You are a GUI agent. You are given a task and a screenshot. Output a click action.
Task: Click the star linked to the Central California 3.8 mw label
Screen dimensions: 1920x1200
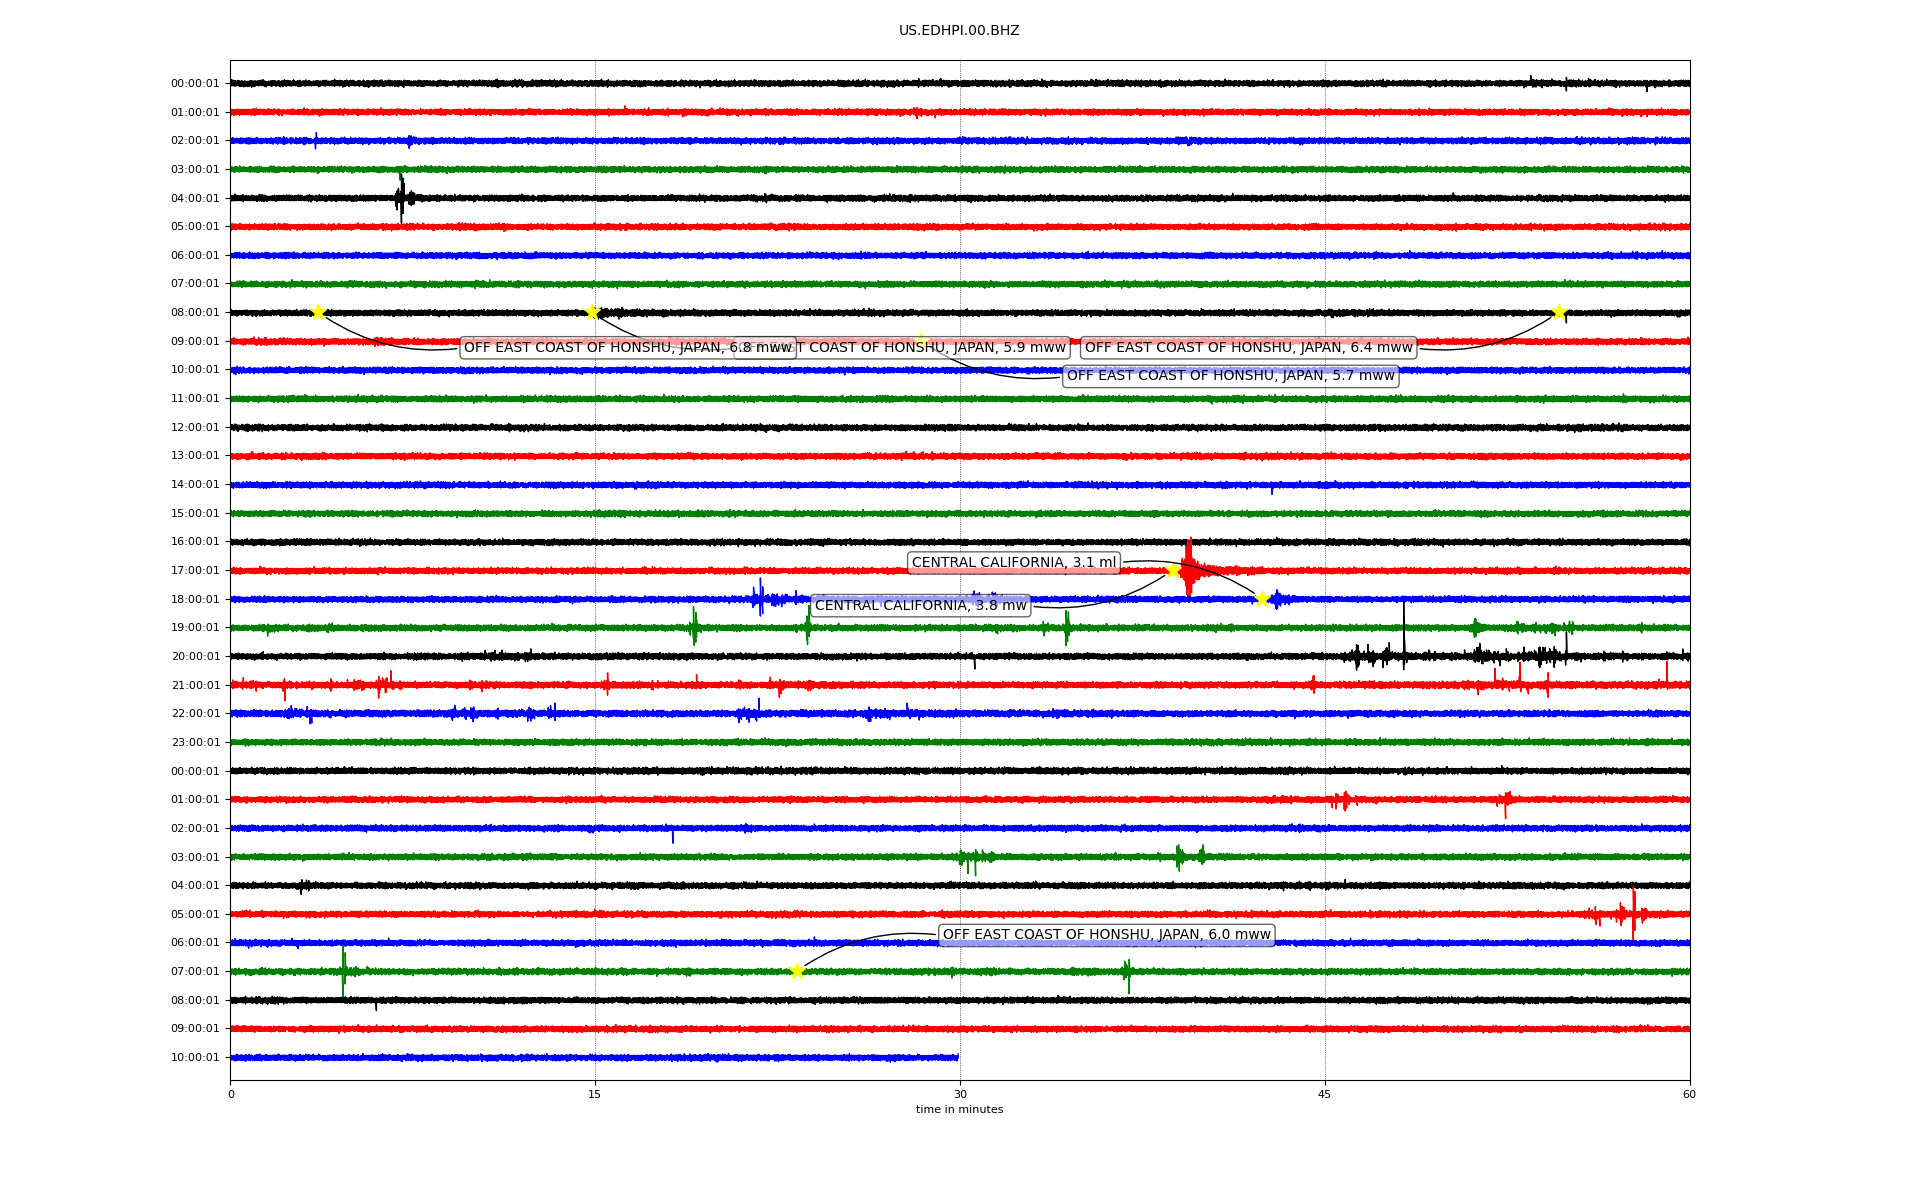pos(1173,571)
